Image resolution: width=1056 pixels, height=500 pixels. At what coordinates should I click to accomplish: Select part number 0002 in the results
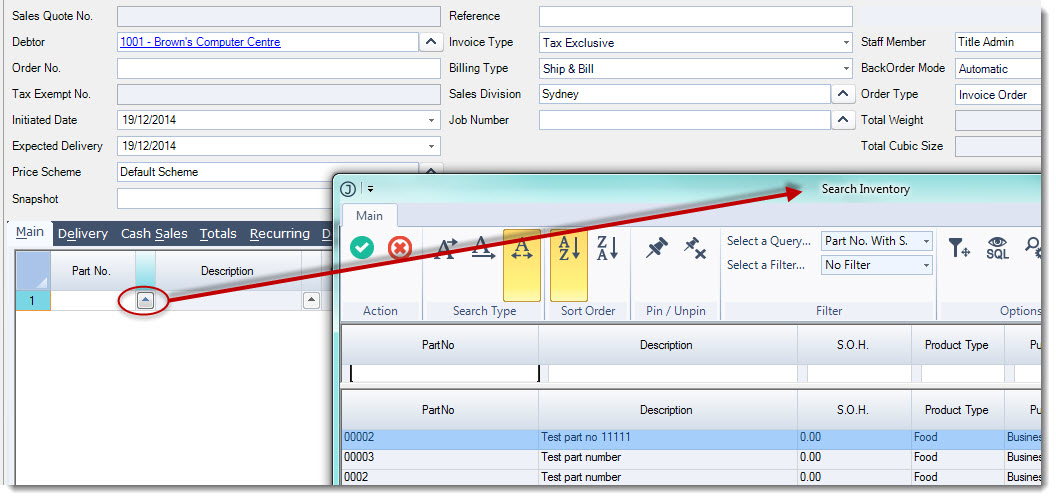(356, 477)
